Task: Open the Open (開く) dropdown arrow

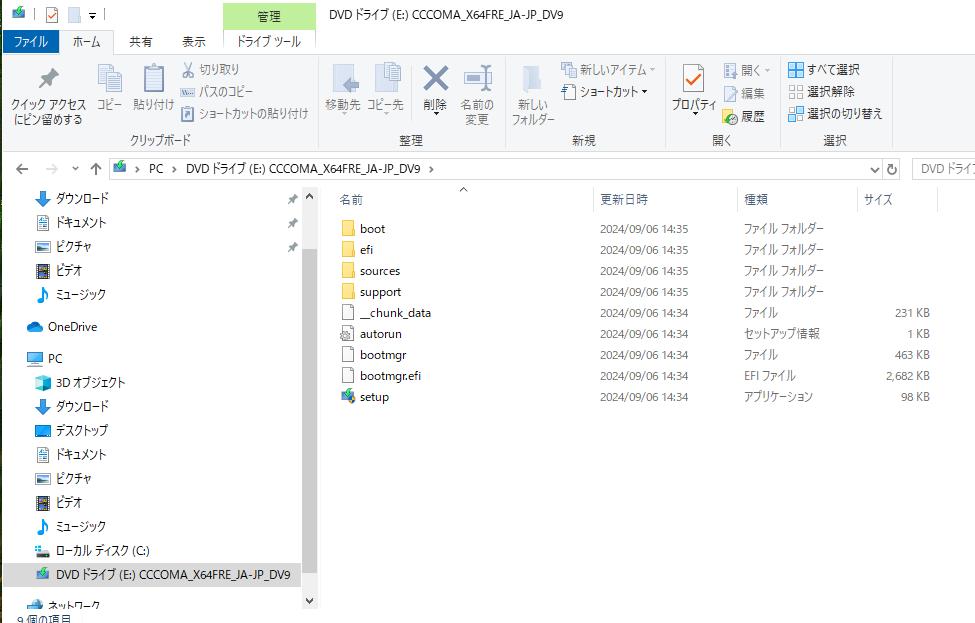Action: click(x=767, y=70)
